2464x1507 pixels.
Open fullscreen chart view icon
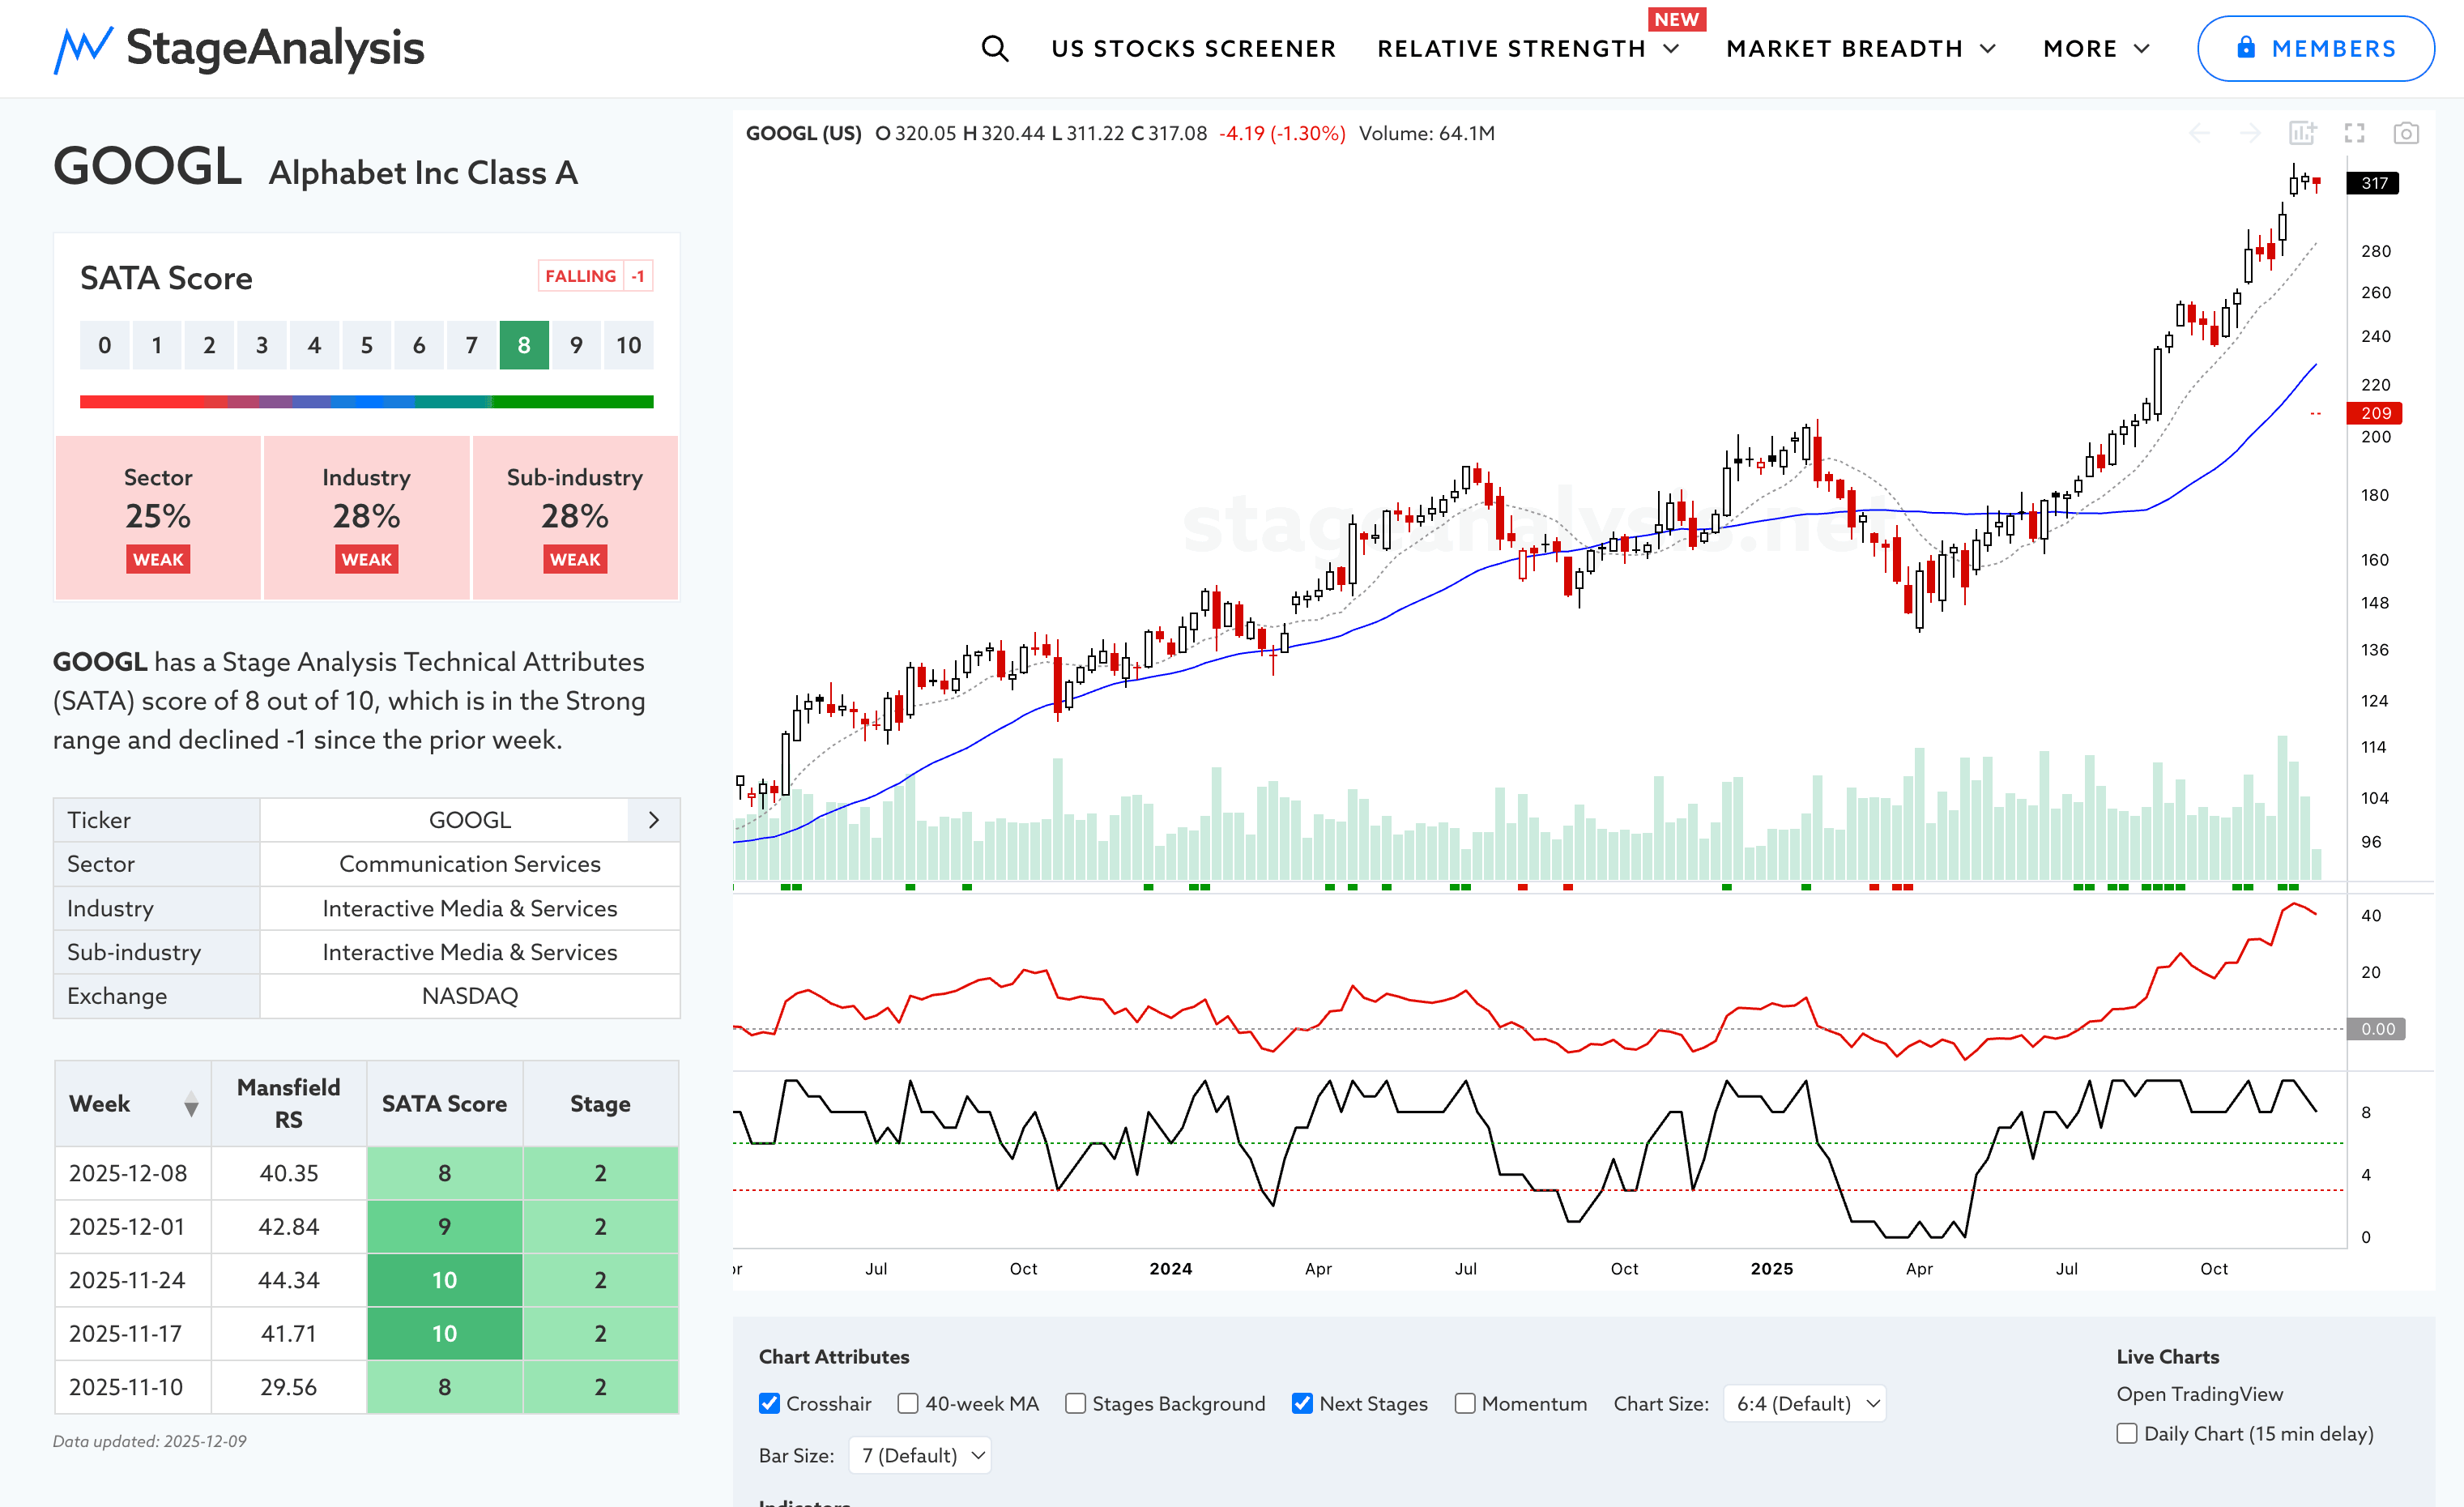tap(2354, 133)
